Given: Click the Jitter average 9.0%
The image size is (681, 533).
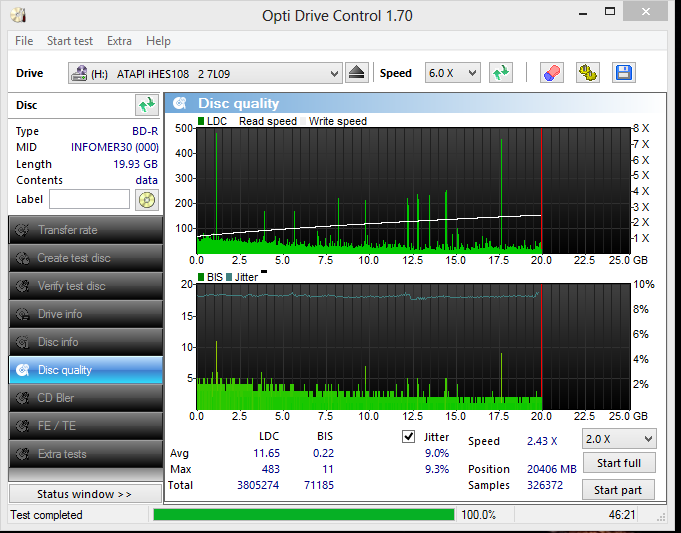Looking at the screenshot, I should pyautogui.click(x=437, y=453).
